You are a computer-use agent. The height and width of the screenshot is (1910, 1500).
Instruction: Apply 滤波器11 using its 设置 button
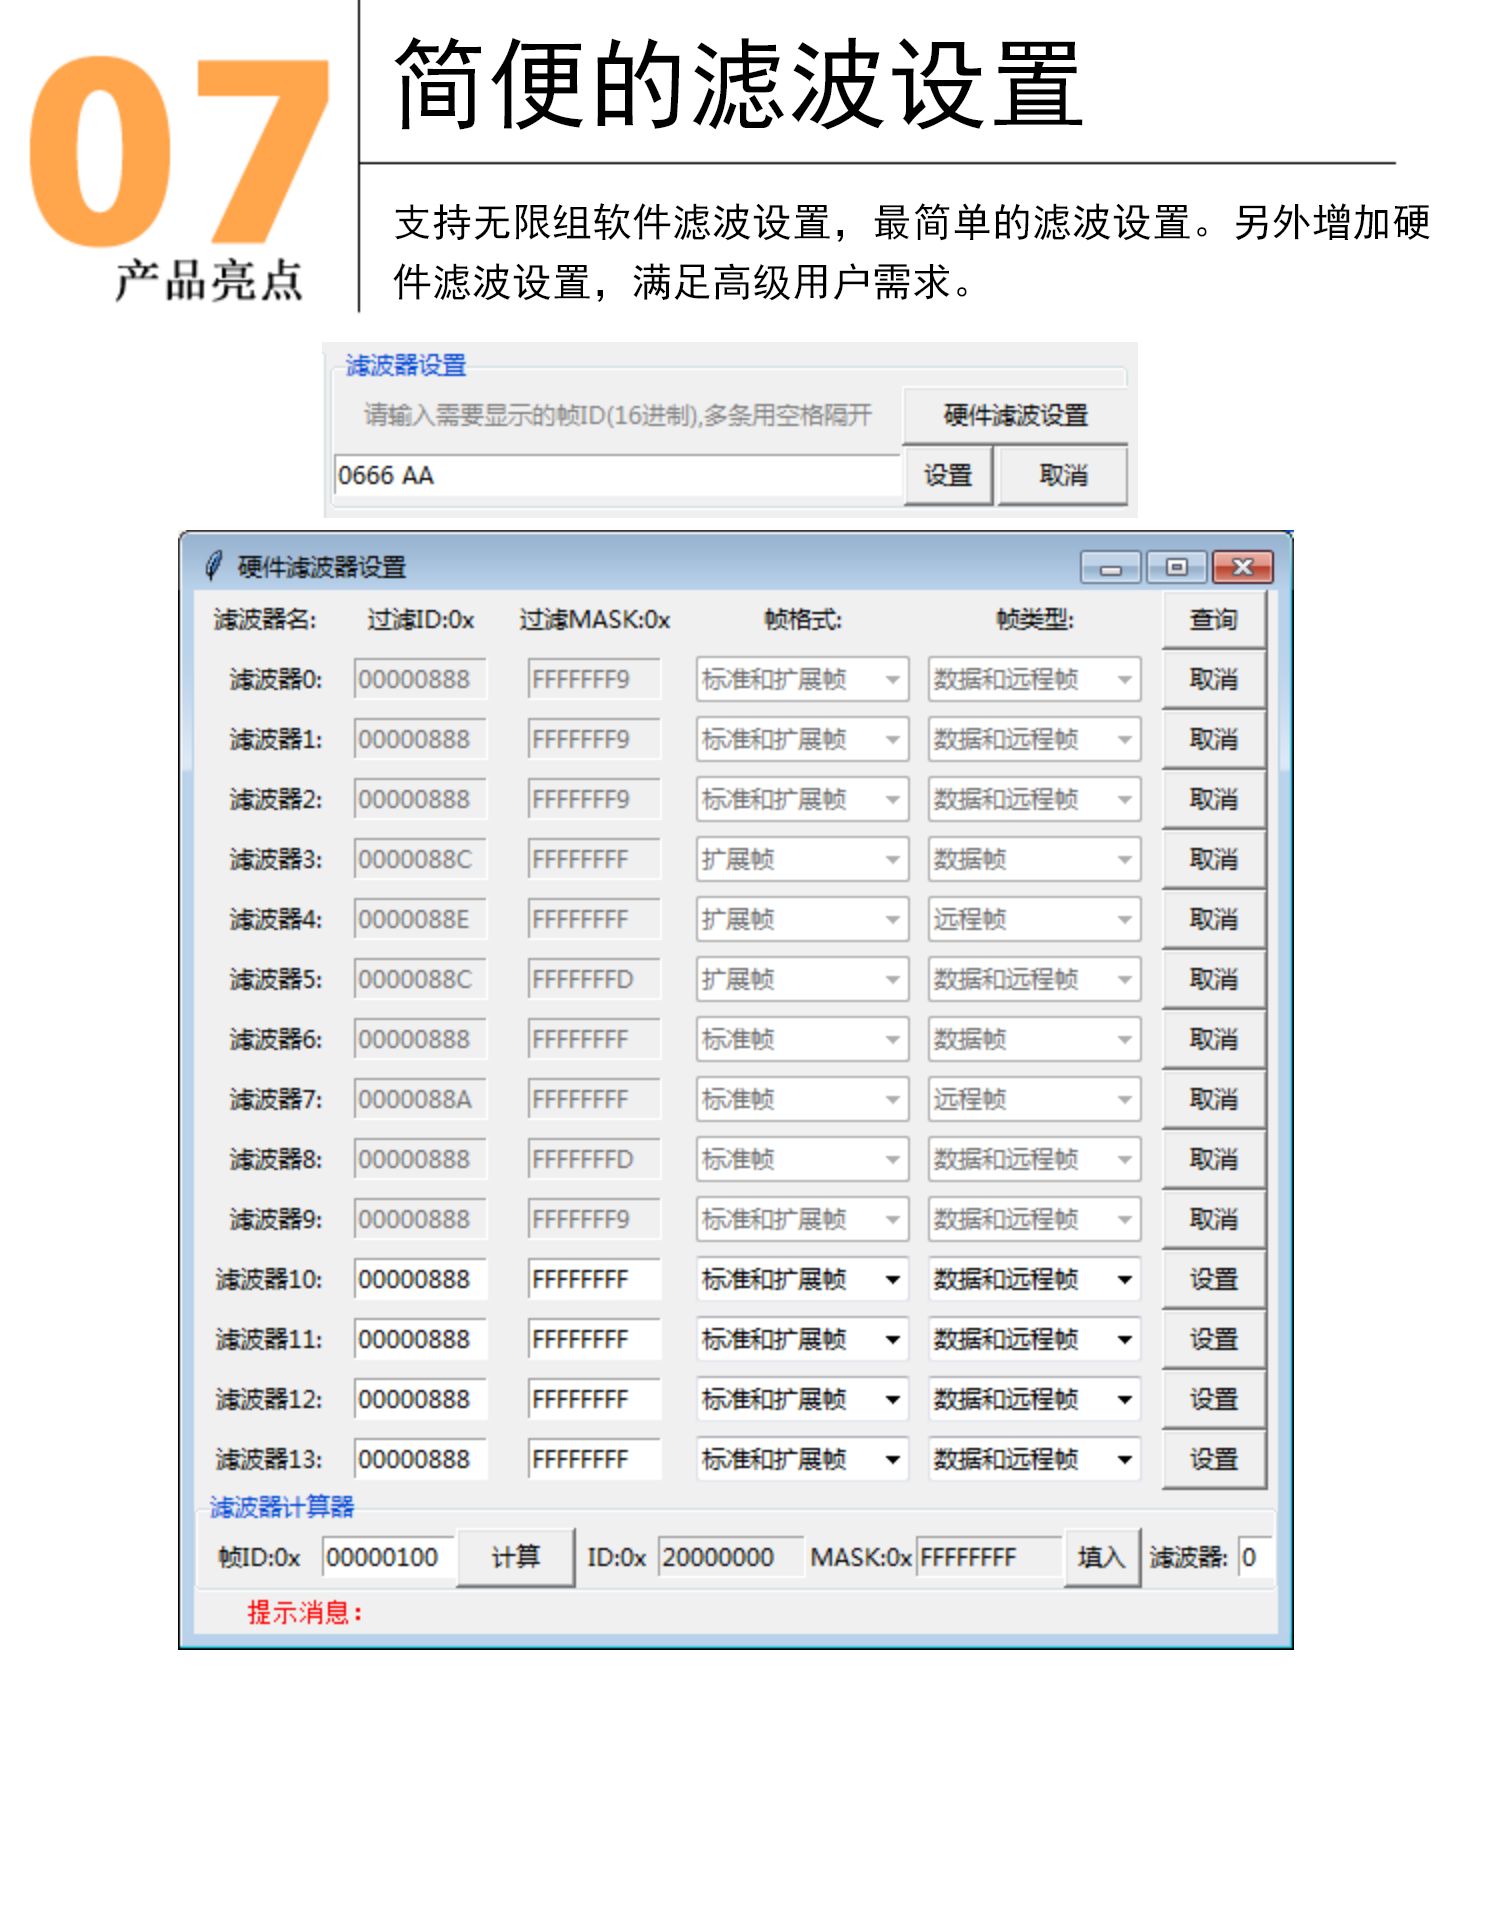click(x=1214, y=1340)
